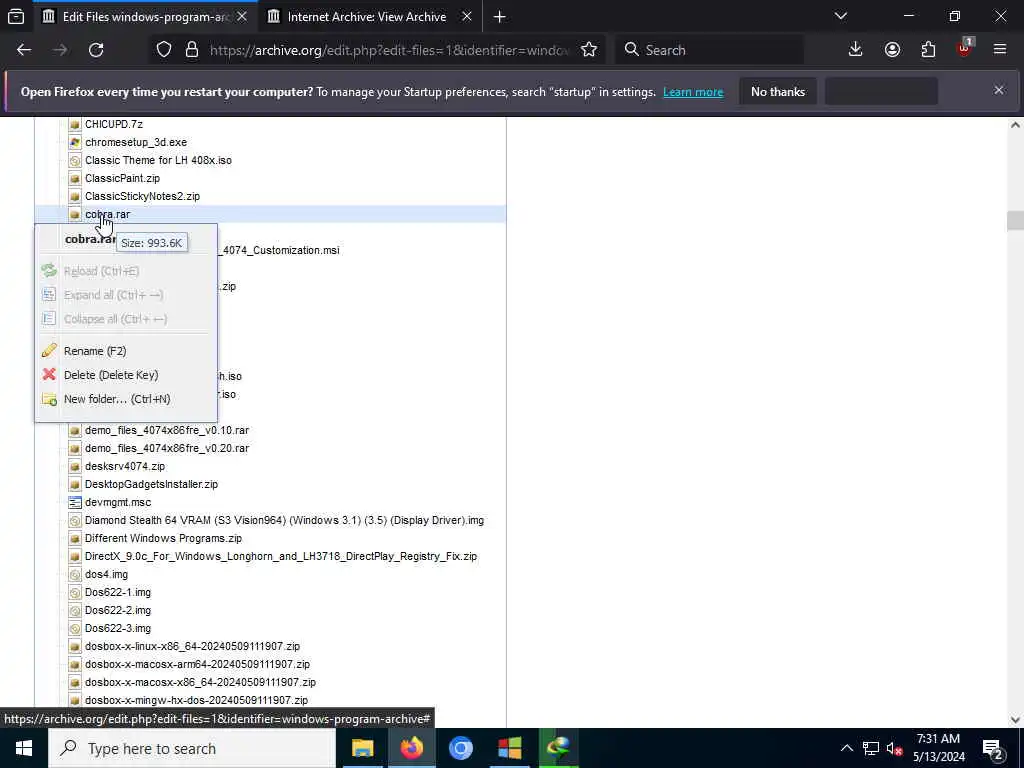Click the padlock site info icon
1024x768 pixels.
pyautogui.click(x=191, y=50)
